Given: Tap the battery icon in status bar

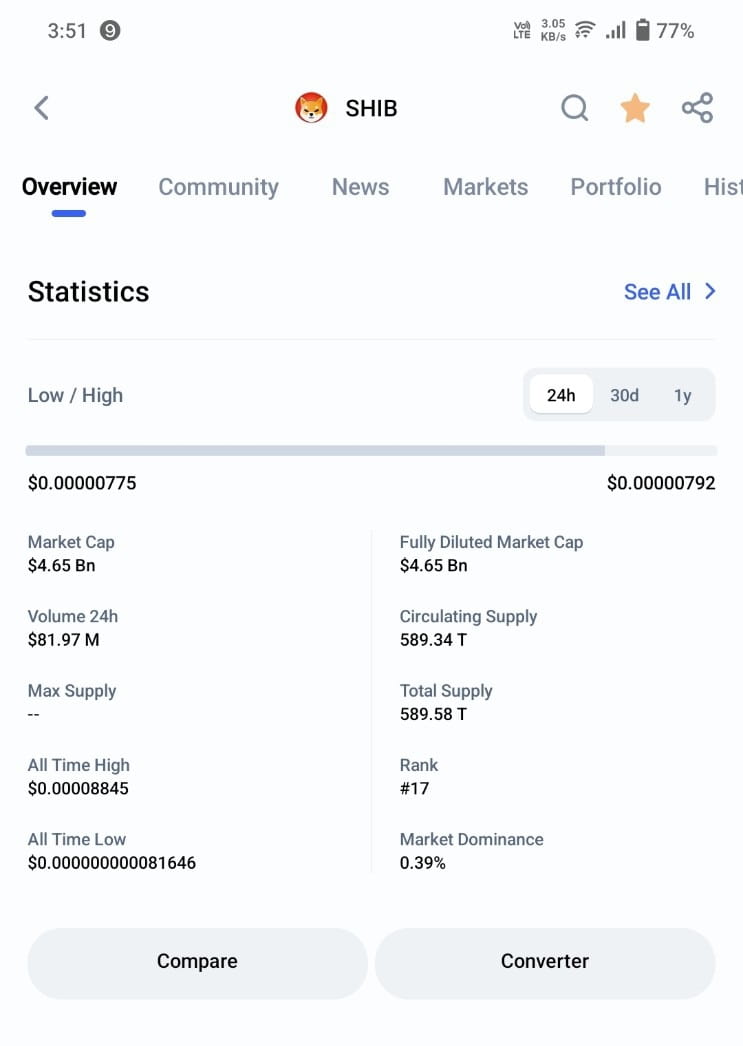Looking at the screenshot, I should point(642,31).
